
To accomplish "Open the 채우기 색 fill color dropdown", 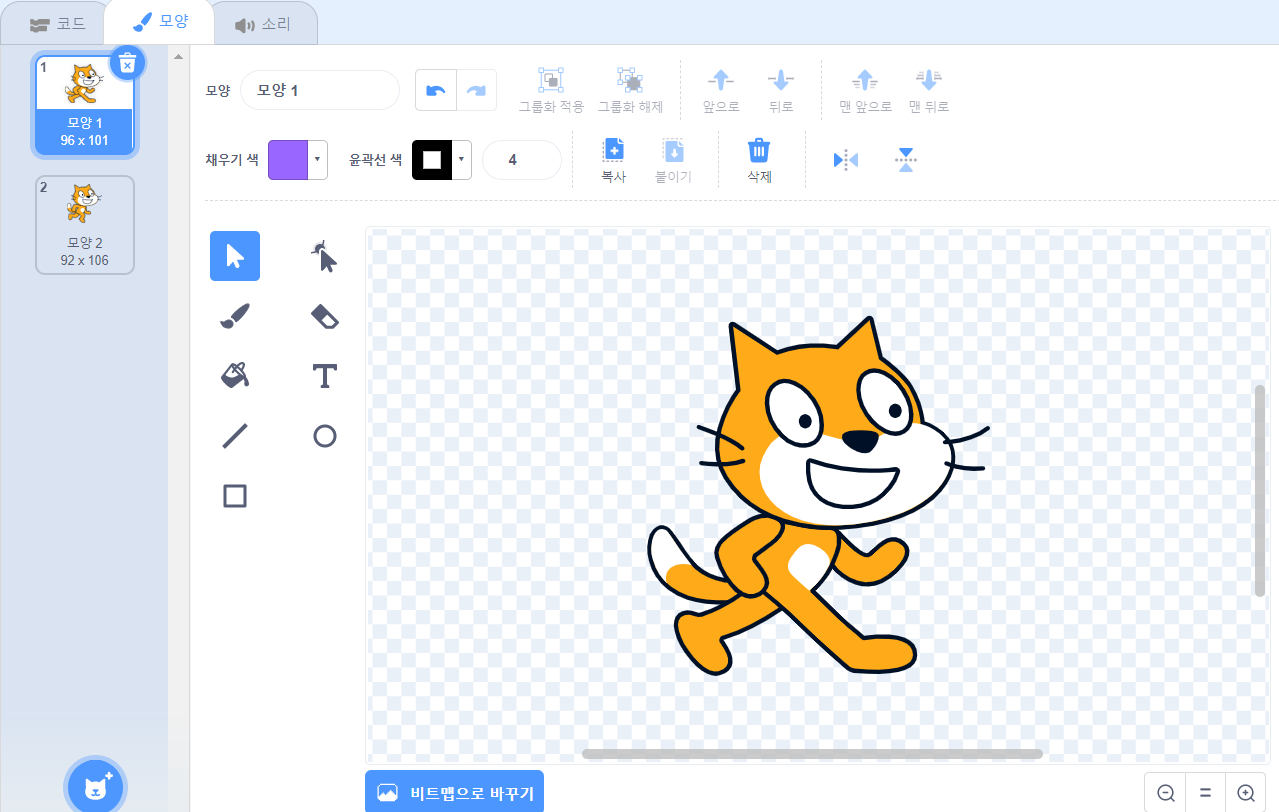I will [318, 160].
